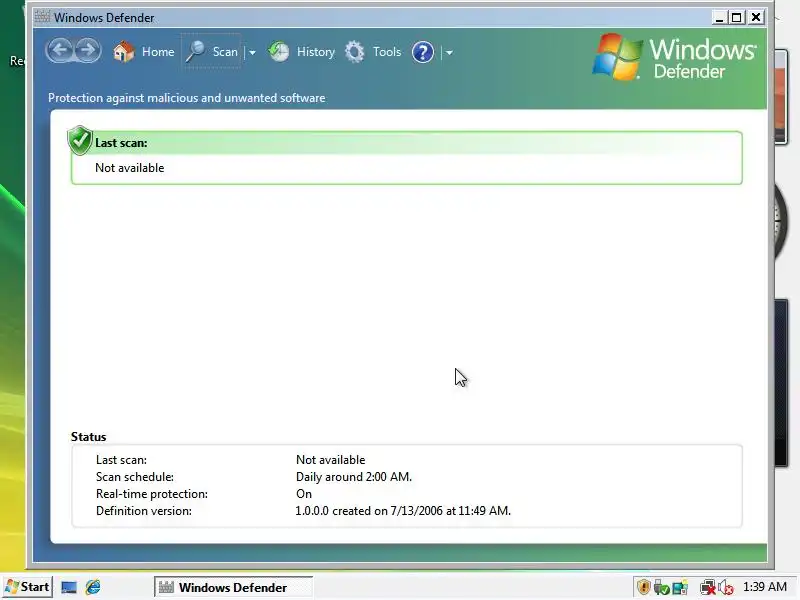Open Tools with the gear icon
The height and width of the screenshot is (600, 800).
click(373, 52)
